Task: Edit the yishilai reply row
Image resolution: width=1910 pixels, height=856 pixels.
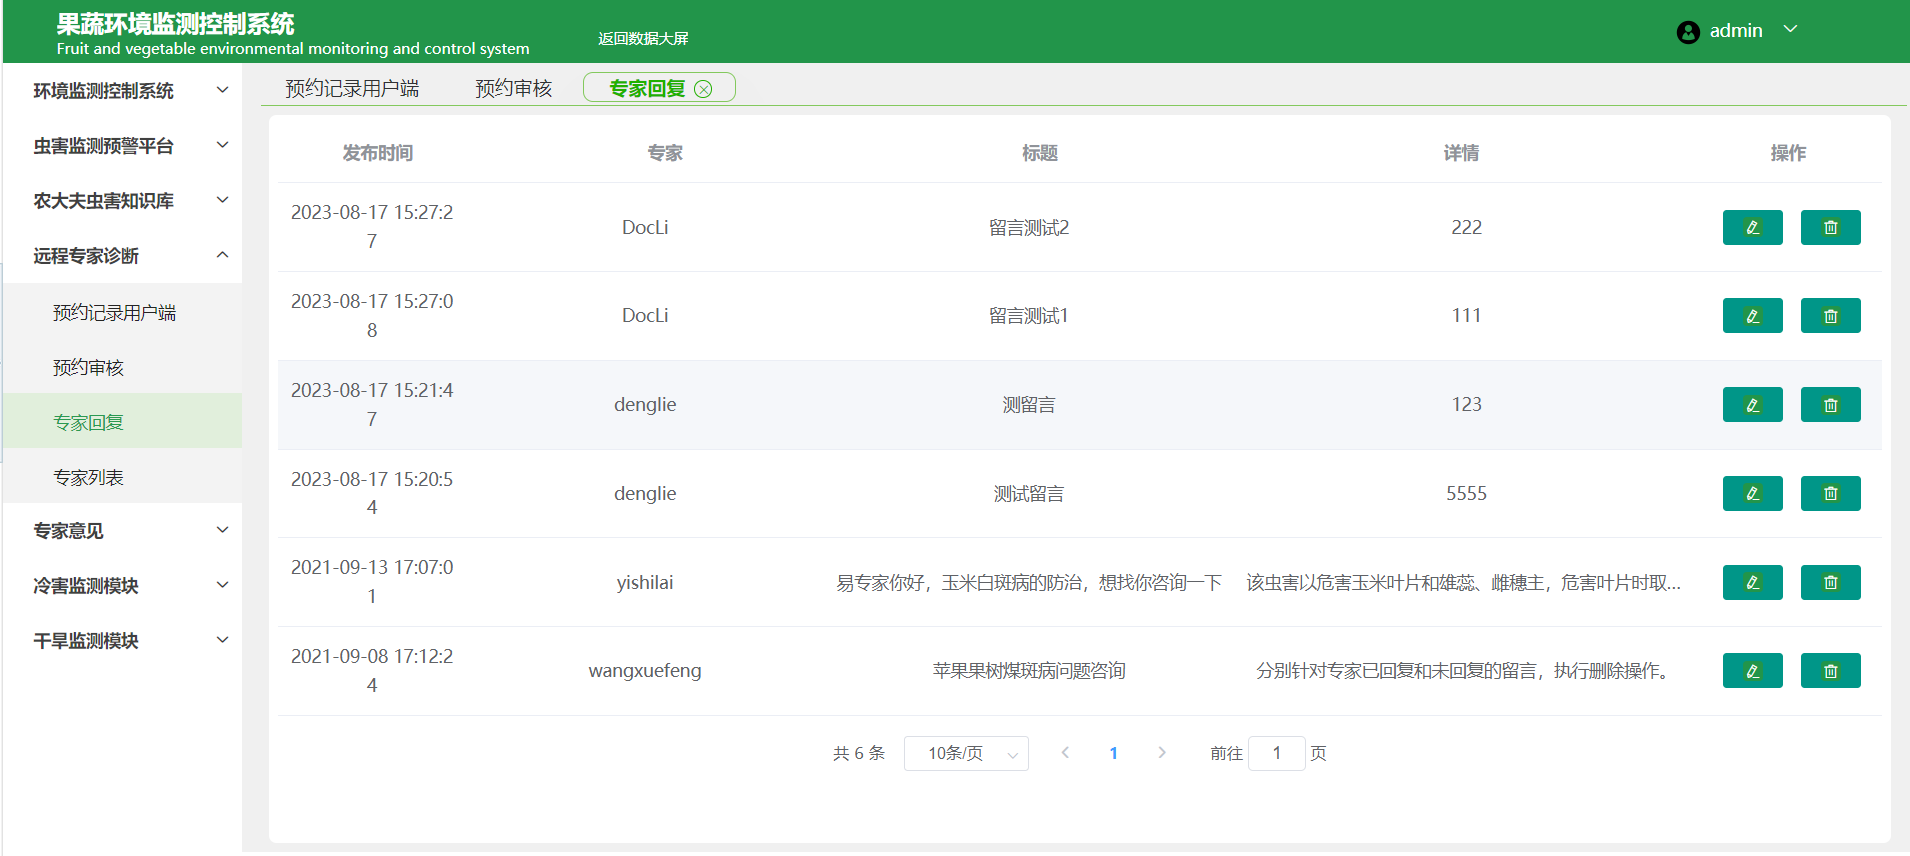Action: tap(1752, 582)
